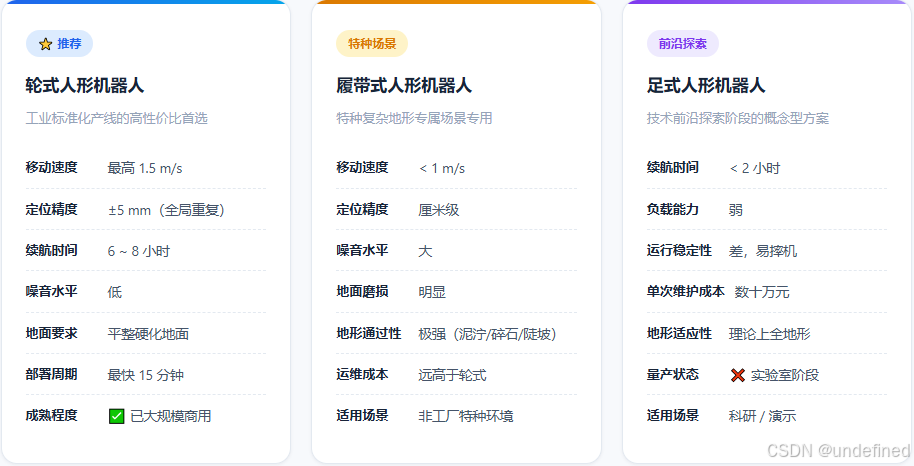This screenshot has width=914, height=466.
Task: Click 噪音水平 label in the 履带式 card
Action: [x=362, y=250]
